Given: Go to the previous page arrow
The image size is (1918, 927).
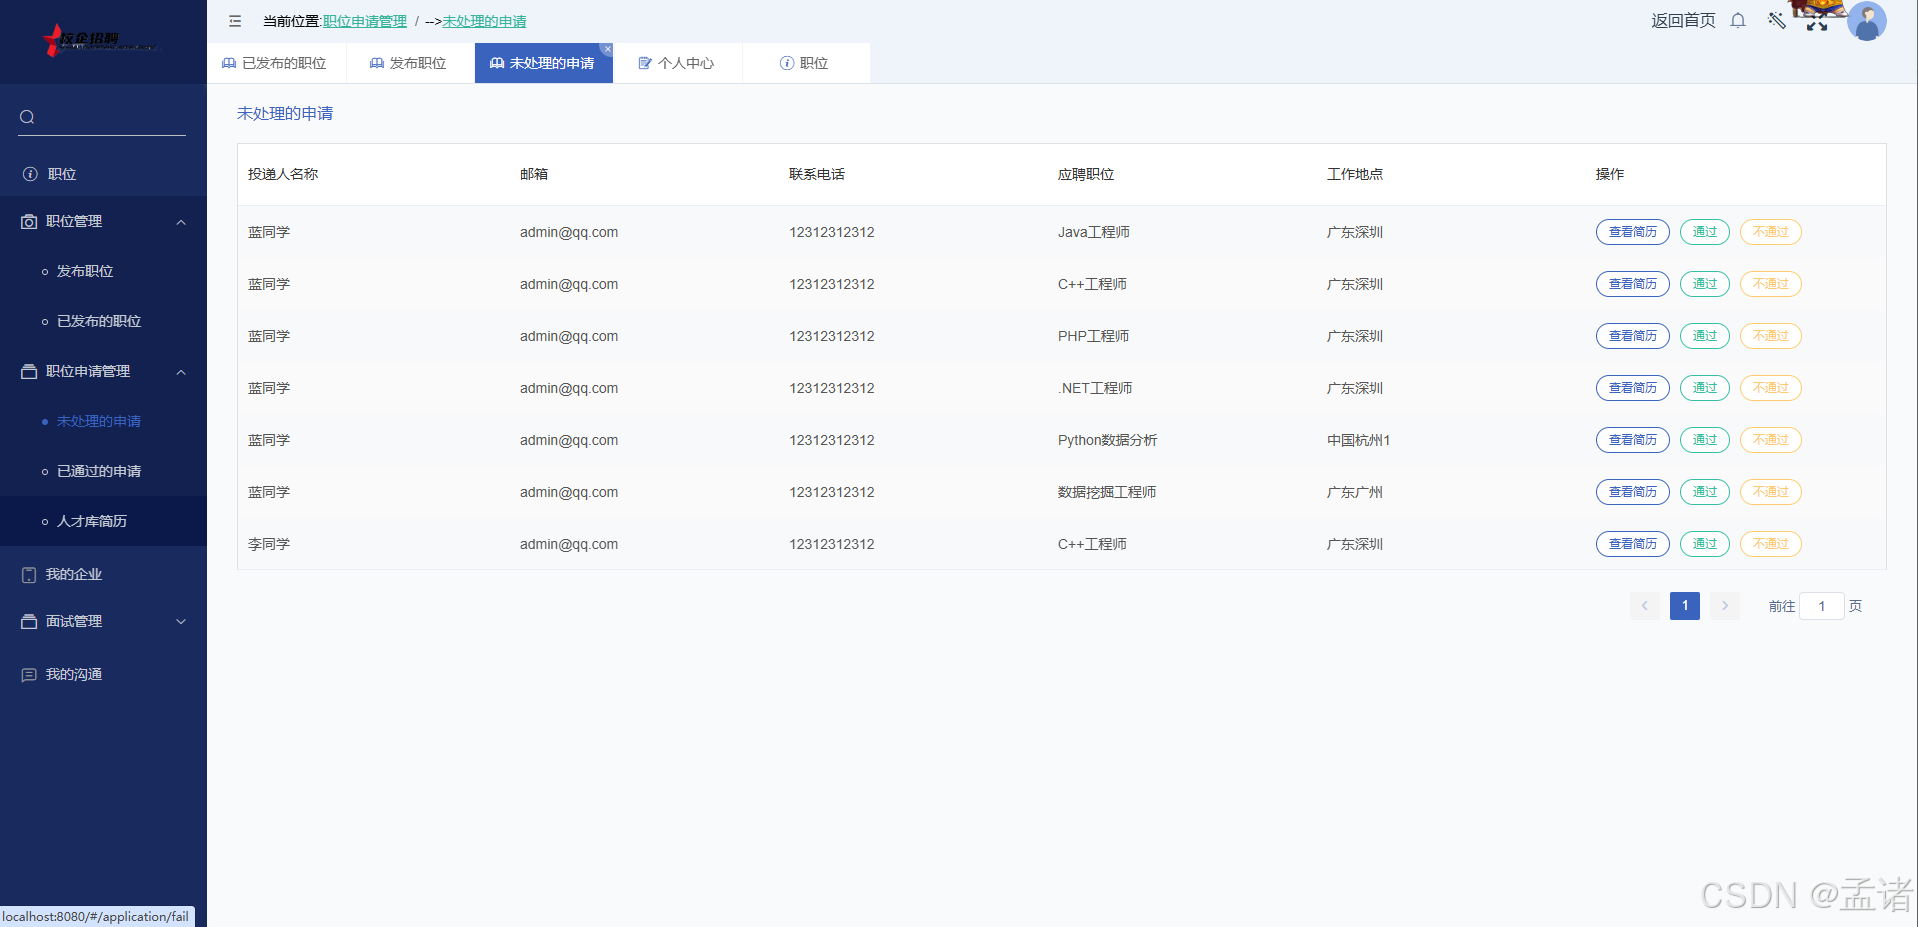Looking at the screenshot, I should pyautogui.click(x=1644, y=606).
